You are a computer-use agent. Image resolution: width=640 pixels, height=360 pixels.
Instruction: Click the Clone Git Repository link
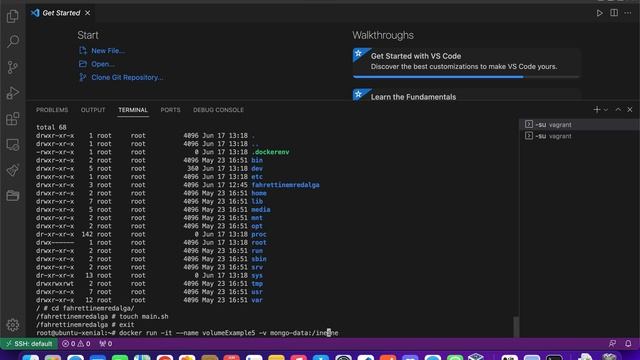[127, 77]
